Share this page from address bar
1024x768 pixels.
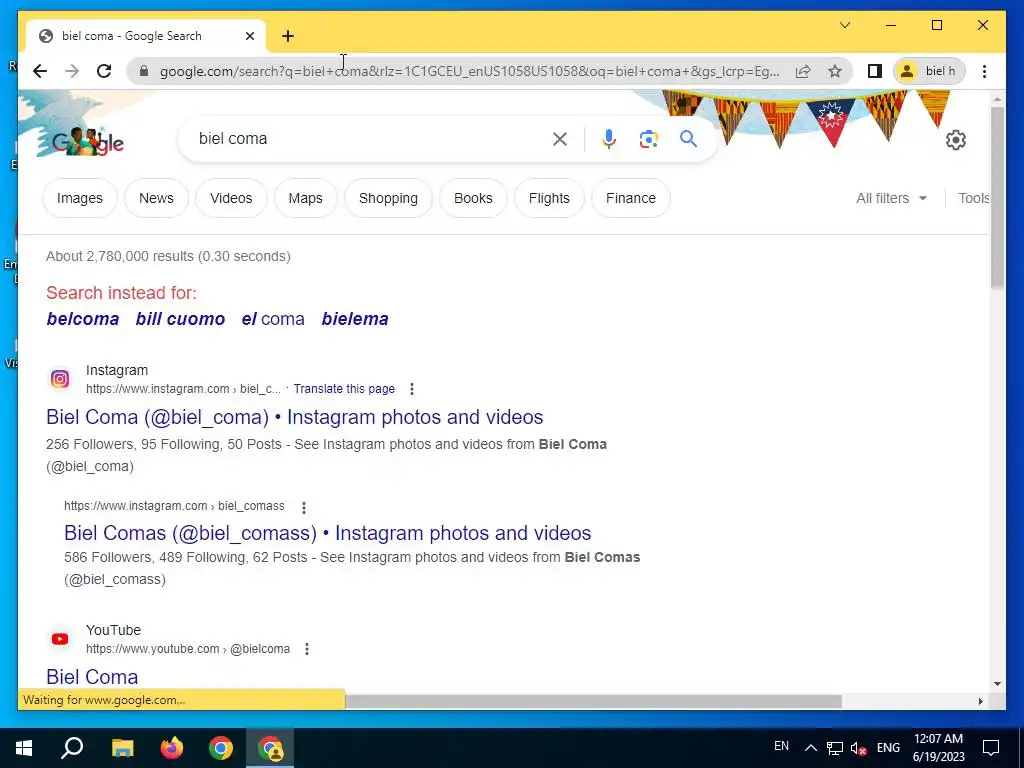(x=803, y=71)
